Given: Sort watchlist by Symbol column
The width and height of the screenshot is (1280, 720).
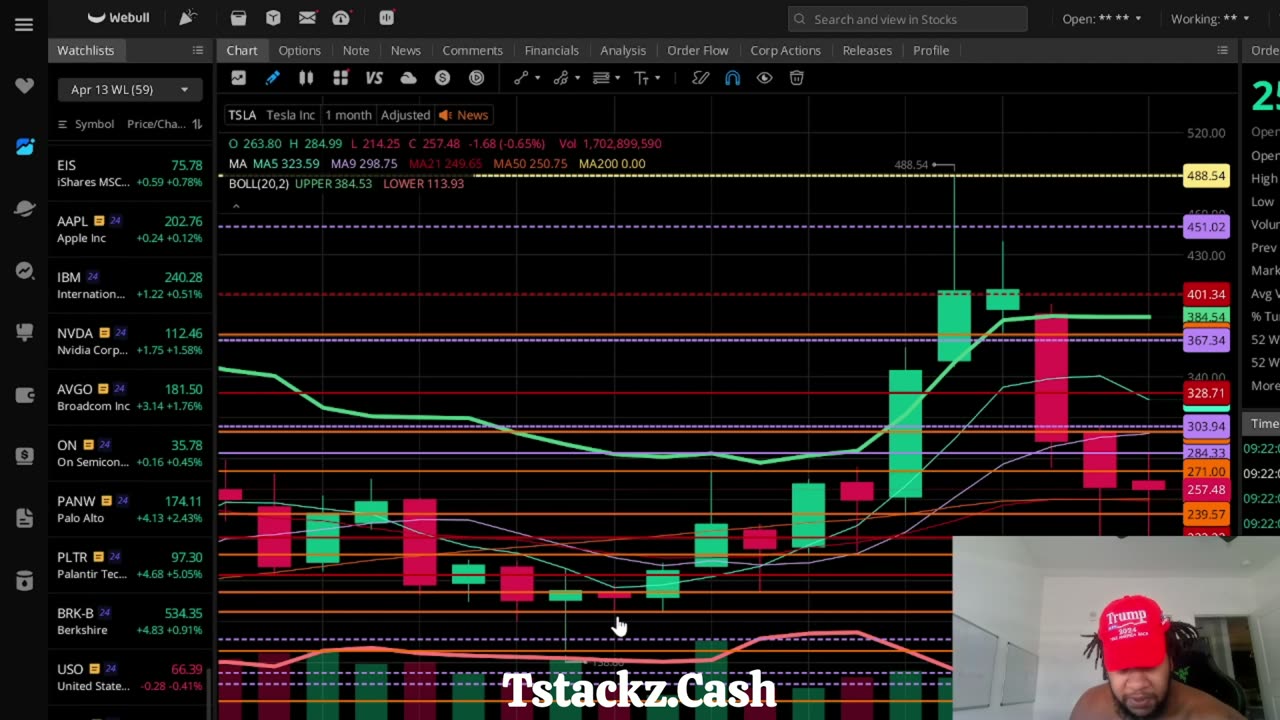Looking at the screenshot, I should click(94, 124).
